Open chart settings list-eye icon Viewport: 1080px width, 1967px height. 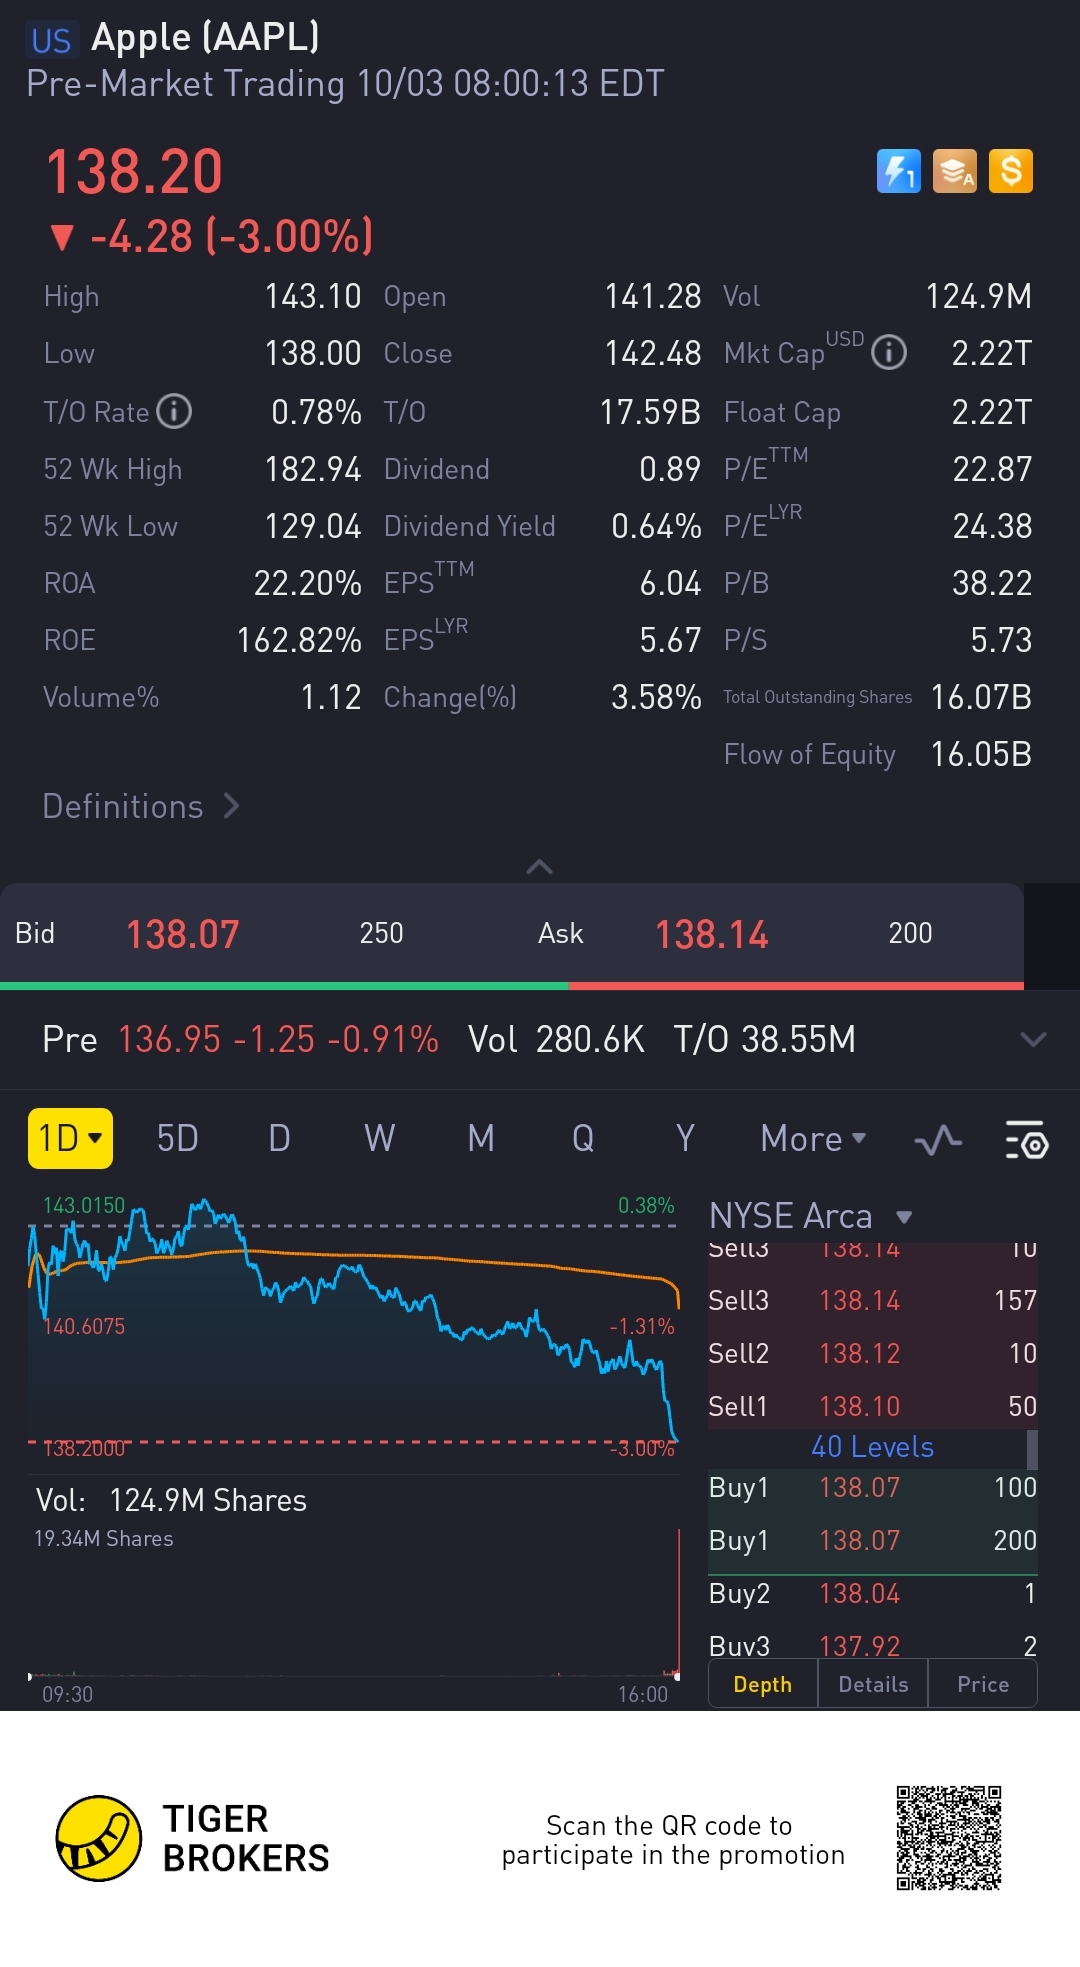click(1026, 1140)
